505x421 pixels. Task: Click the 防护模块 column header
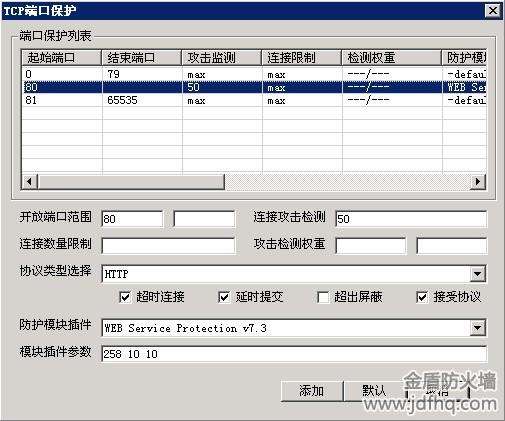pyautogui.click(x=464, y=58)
